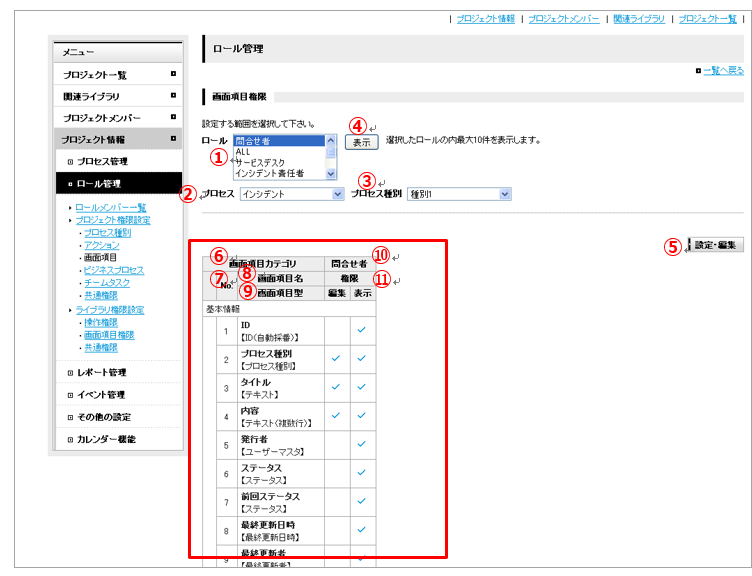Screen dimensions: 752x576
Task: Open ロールメンバー一覧 link
Action: [111, 208]
